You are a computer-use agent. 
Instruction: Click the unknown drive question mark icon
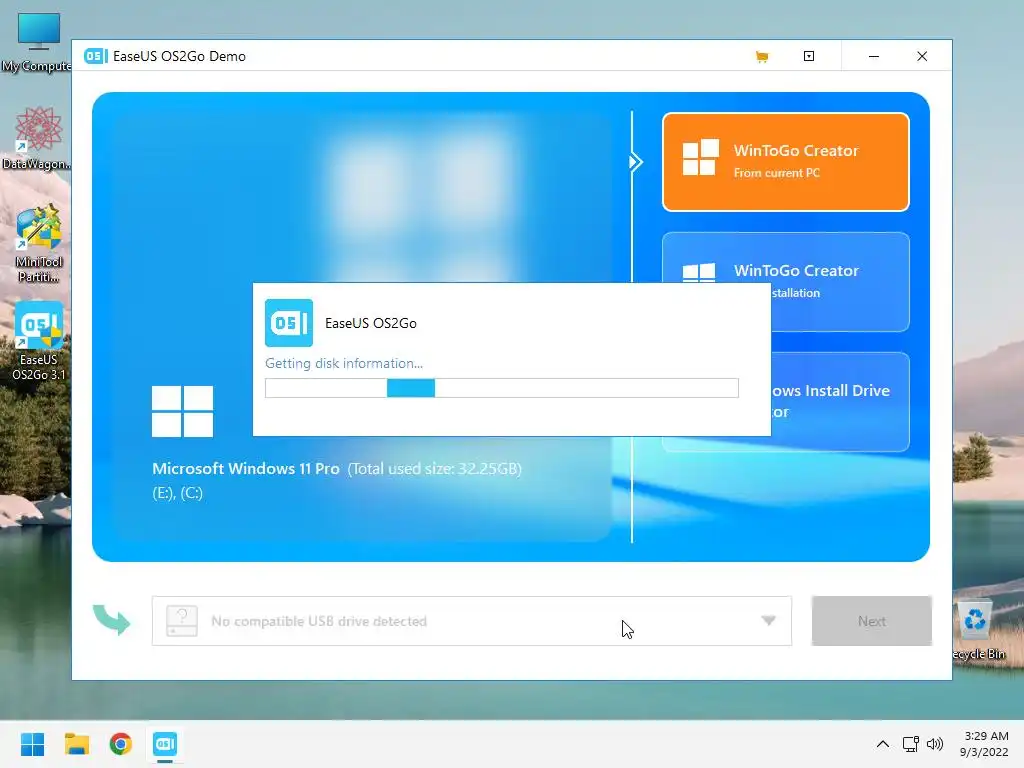(182, 620)
